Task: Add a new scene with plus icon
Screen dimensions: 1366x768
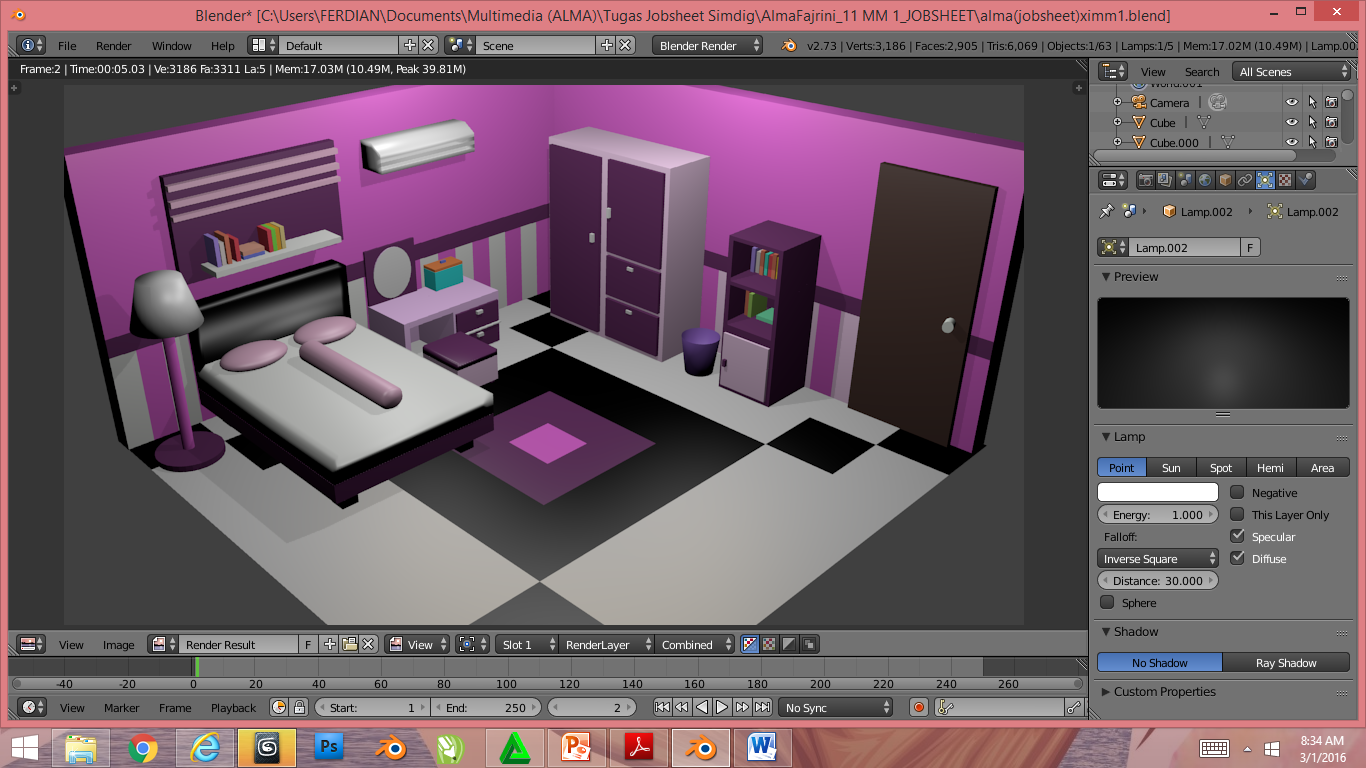Action: point(606,46)
